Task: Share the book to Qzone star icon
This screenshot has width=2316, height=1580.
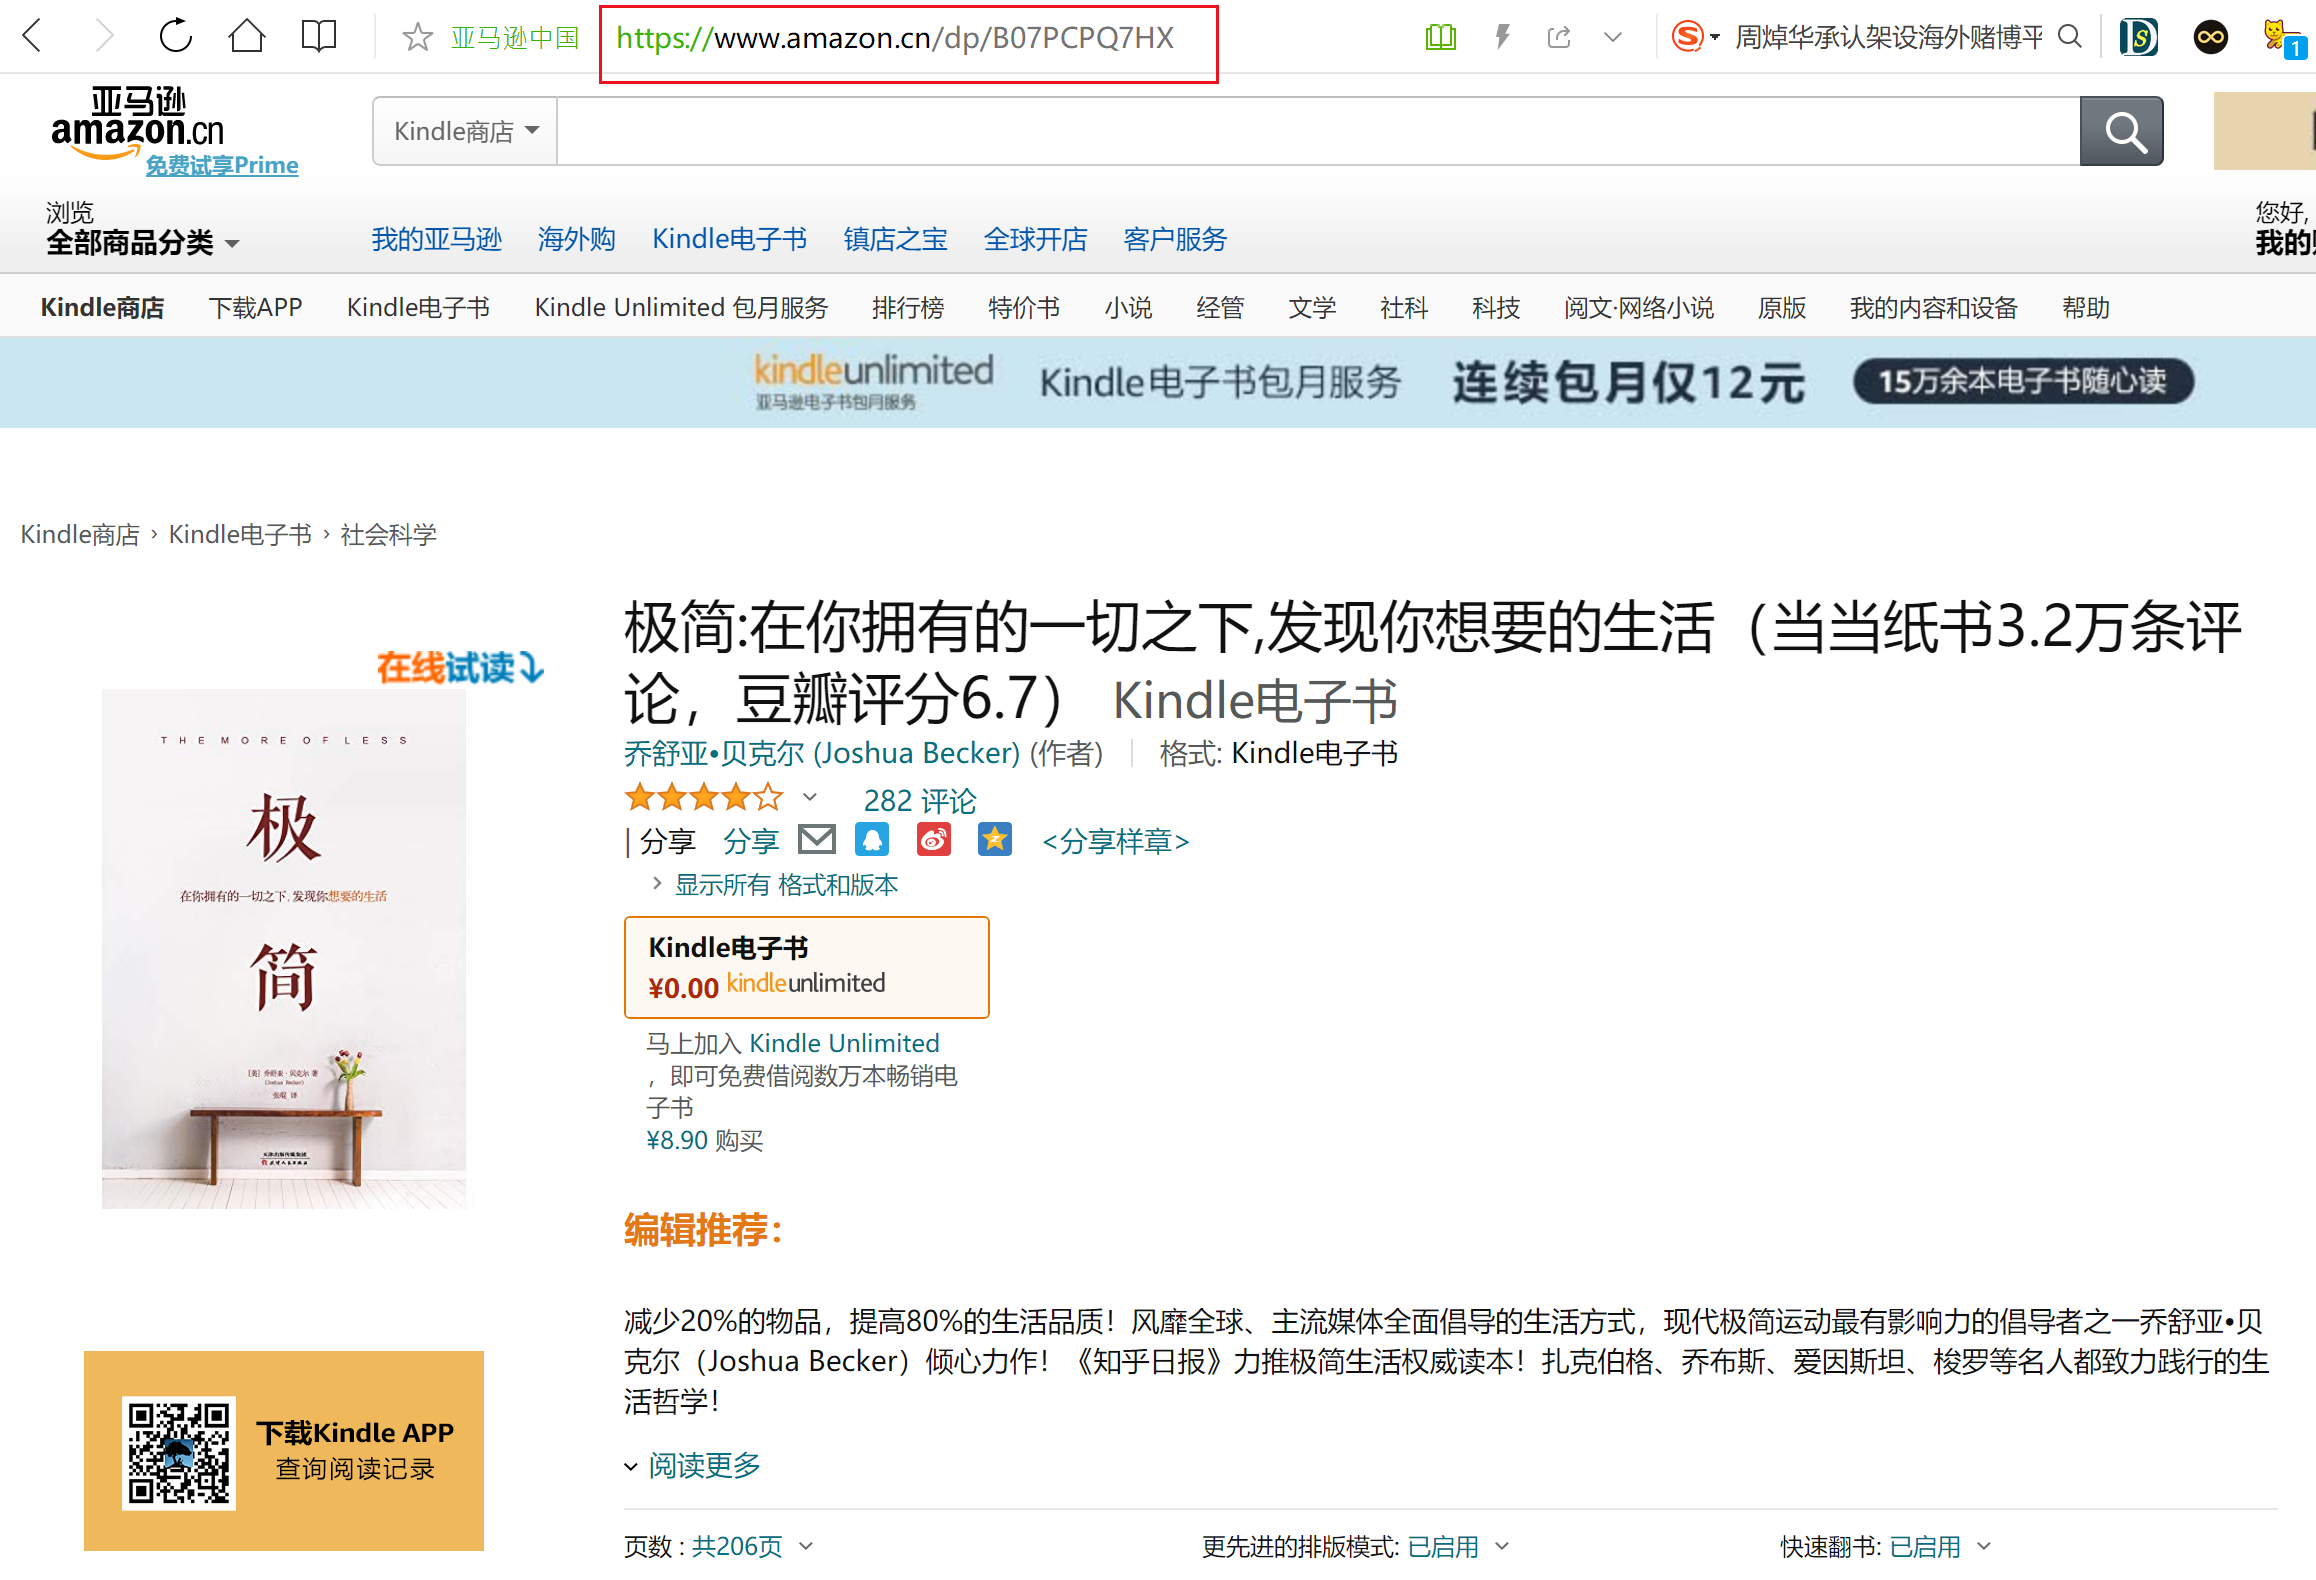Action: pos(994,839)
